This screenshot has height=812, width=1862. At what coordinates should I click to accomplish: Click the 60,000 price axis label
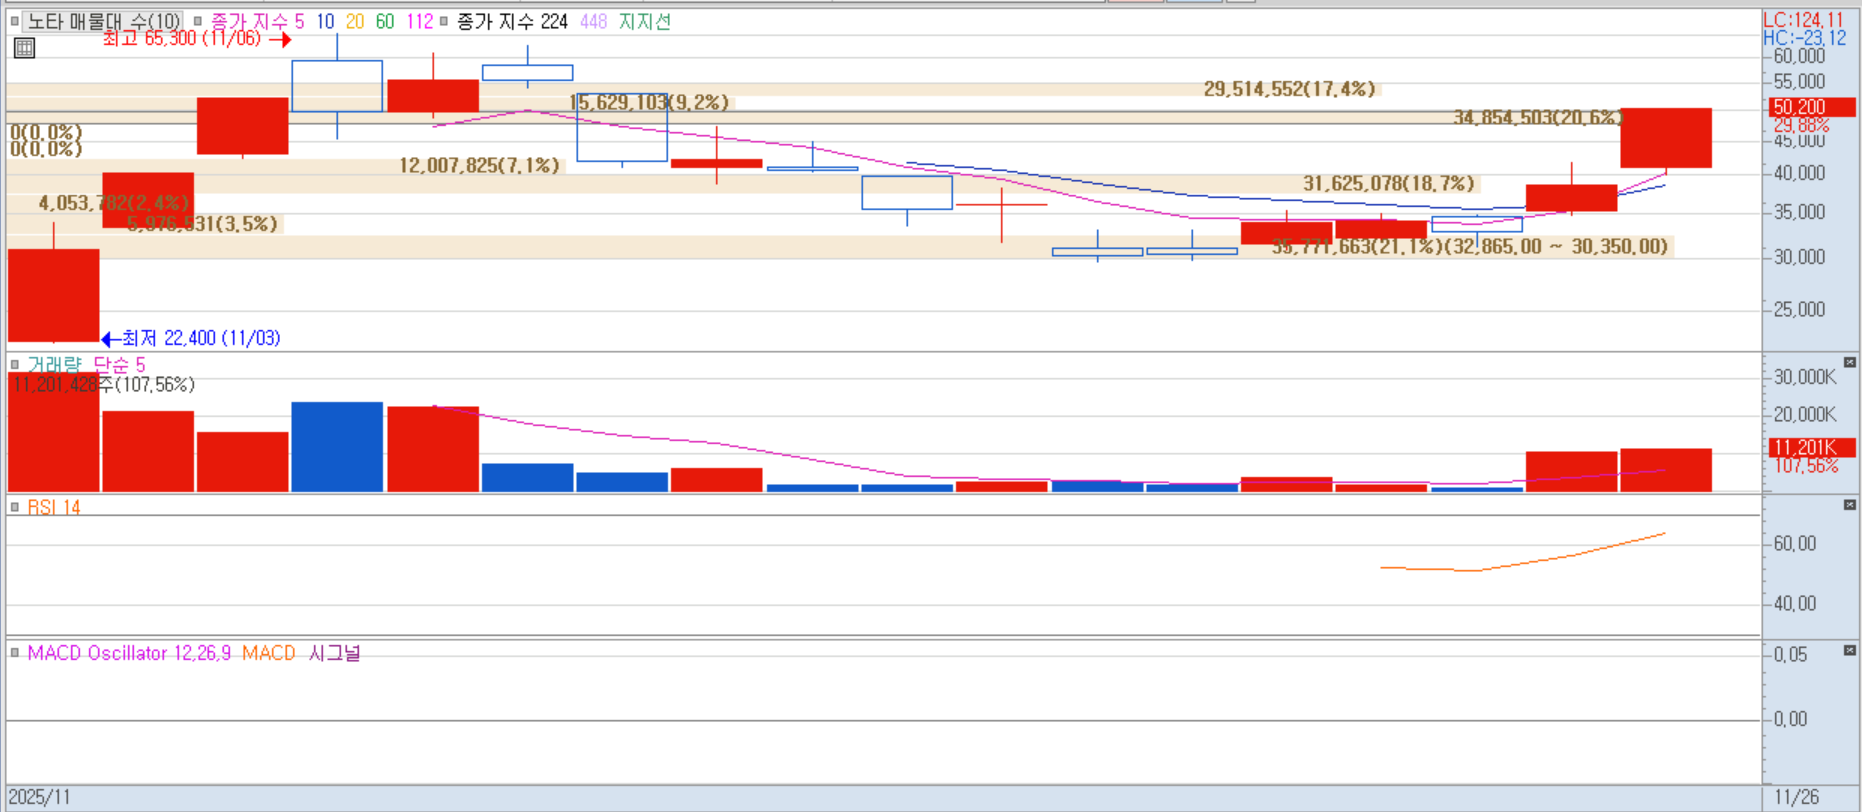[x=1798, y=57]
